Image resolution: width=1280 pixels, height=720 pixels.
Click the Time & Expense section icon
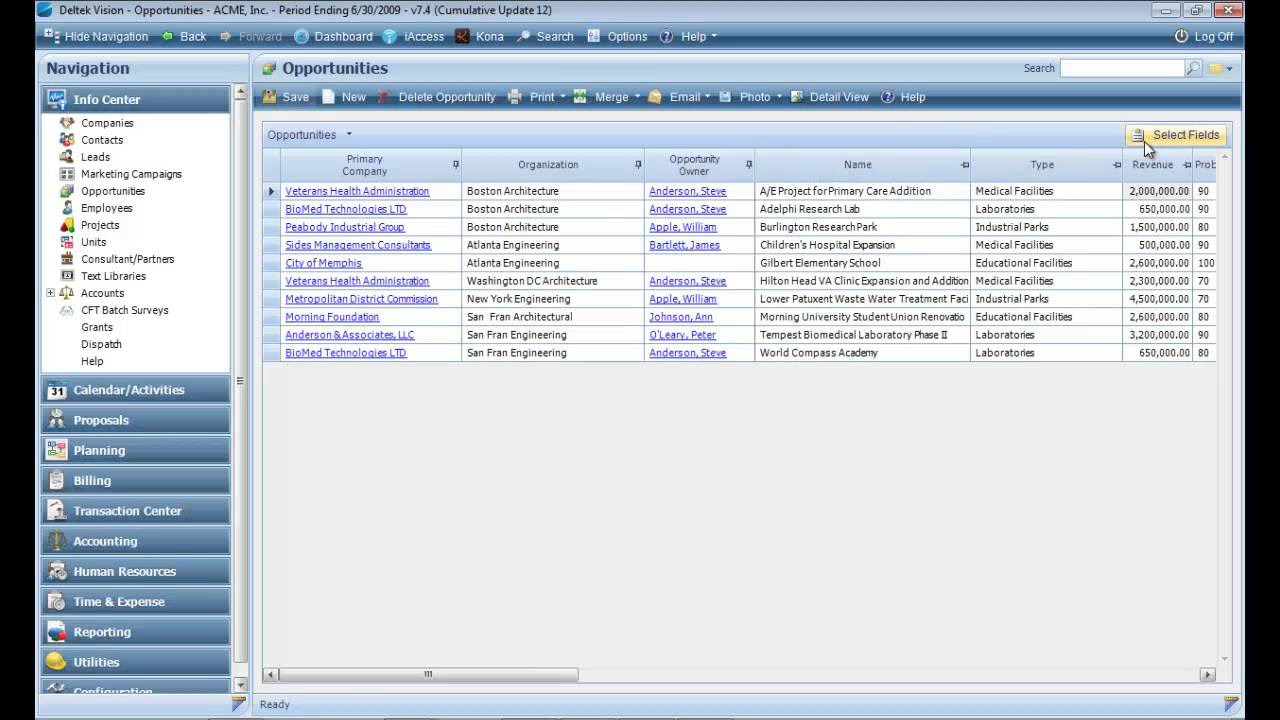pos(57,602)
